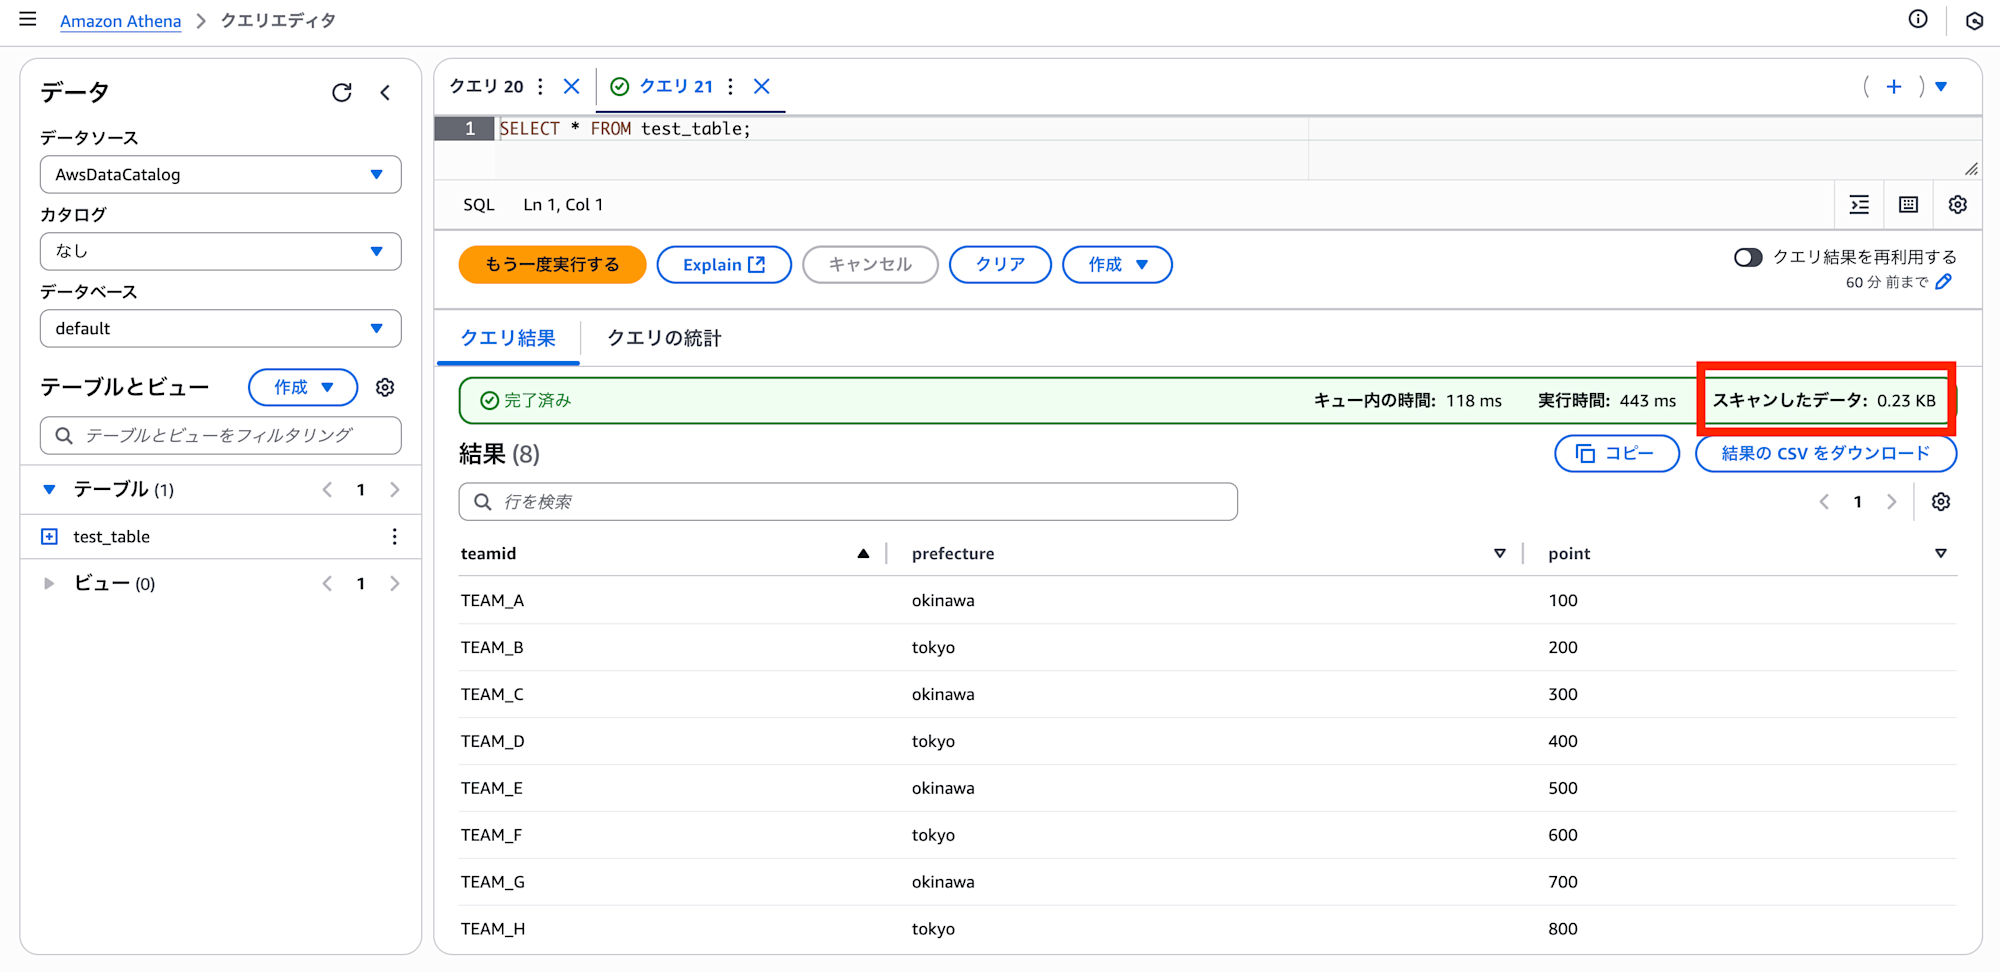The width and height of the screenshot is (2000, 972).
Task: Click the コピー results button
Action: click(x=1617, y=454)
